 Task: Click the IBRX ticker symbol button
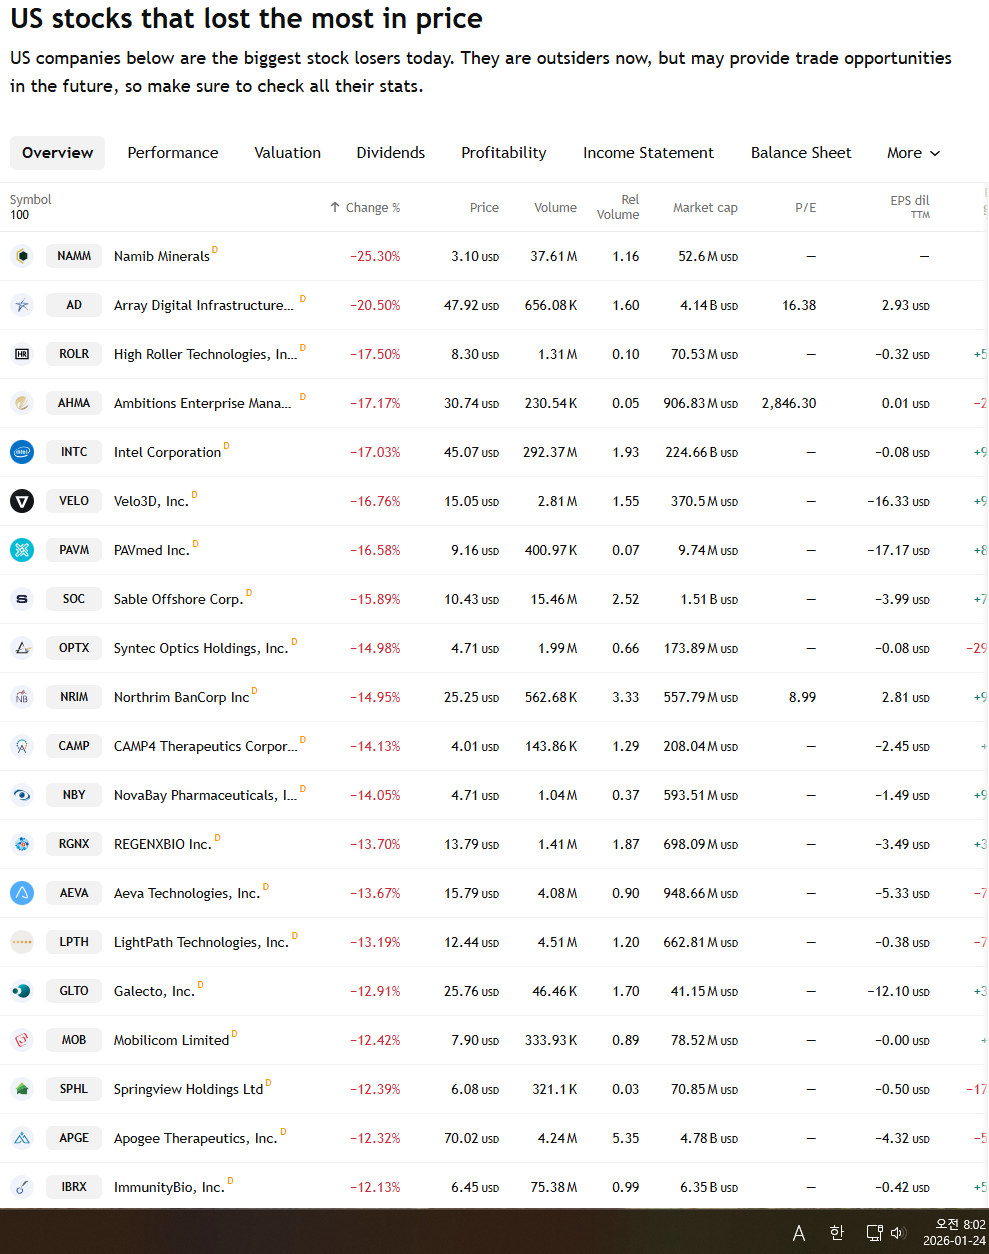click(74, 1187)
